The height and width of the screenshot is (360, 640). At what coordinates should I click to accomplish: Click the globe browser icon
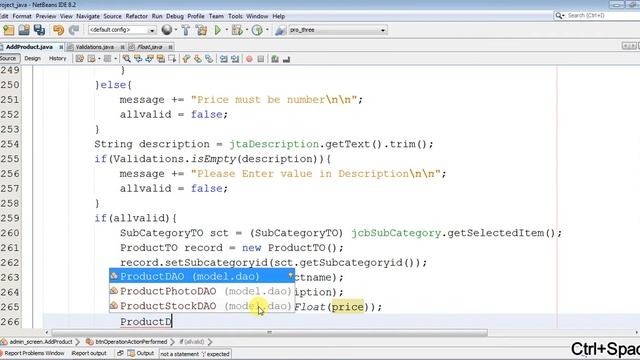(167, 30)
